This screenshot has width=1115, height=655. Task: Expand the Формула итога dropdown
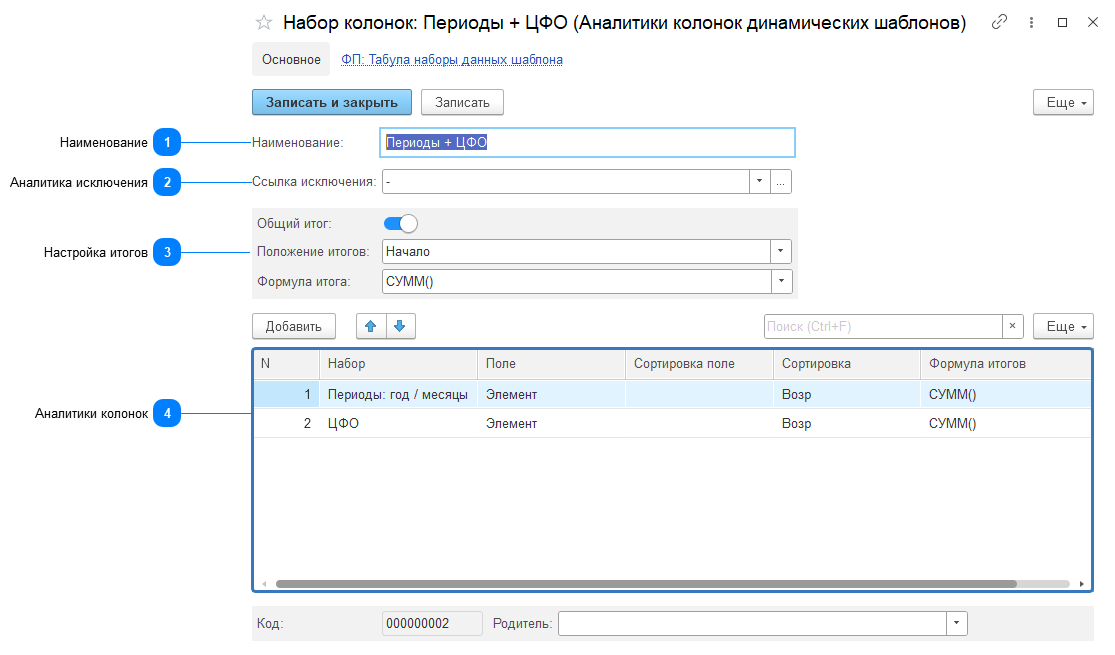pyautogui.click(x=781, y=282)
